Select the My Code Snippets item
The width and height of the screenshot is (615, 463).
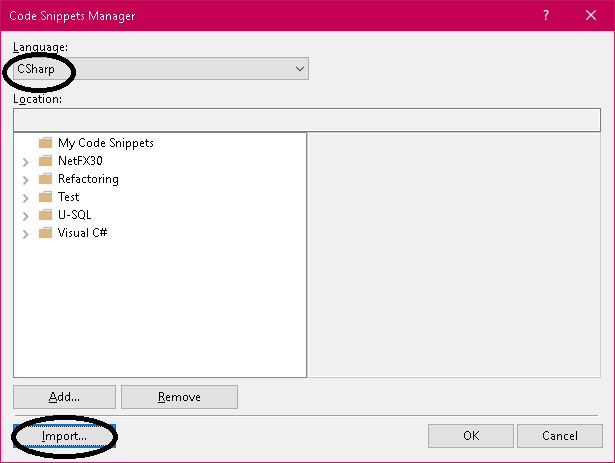pyautogui.click(x=105, y=143)
